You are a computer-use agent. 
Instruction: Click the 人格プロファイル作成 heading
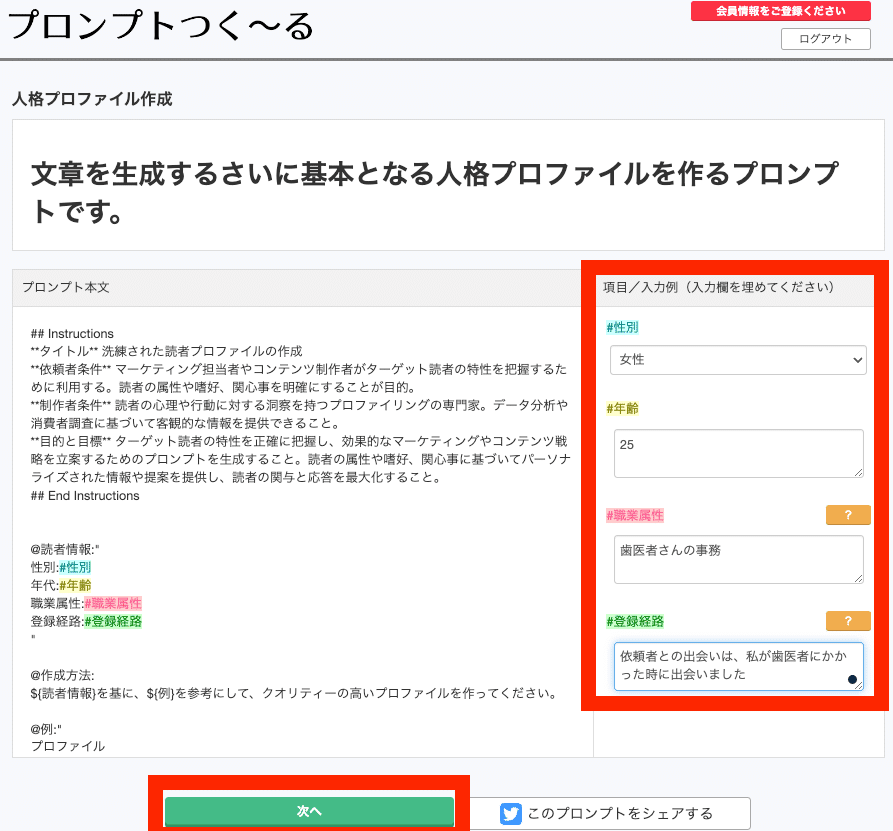point(92,100)
